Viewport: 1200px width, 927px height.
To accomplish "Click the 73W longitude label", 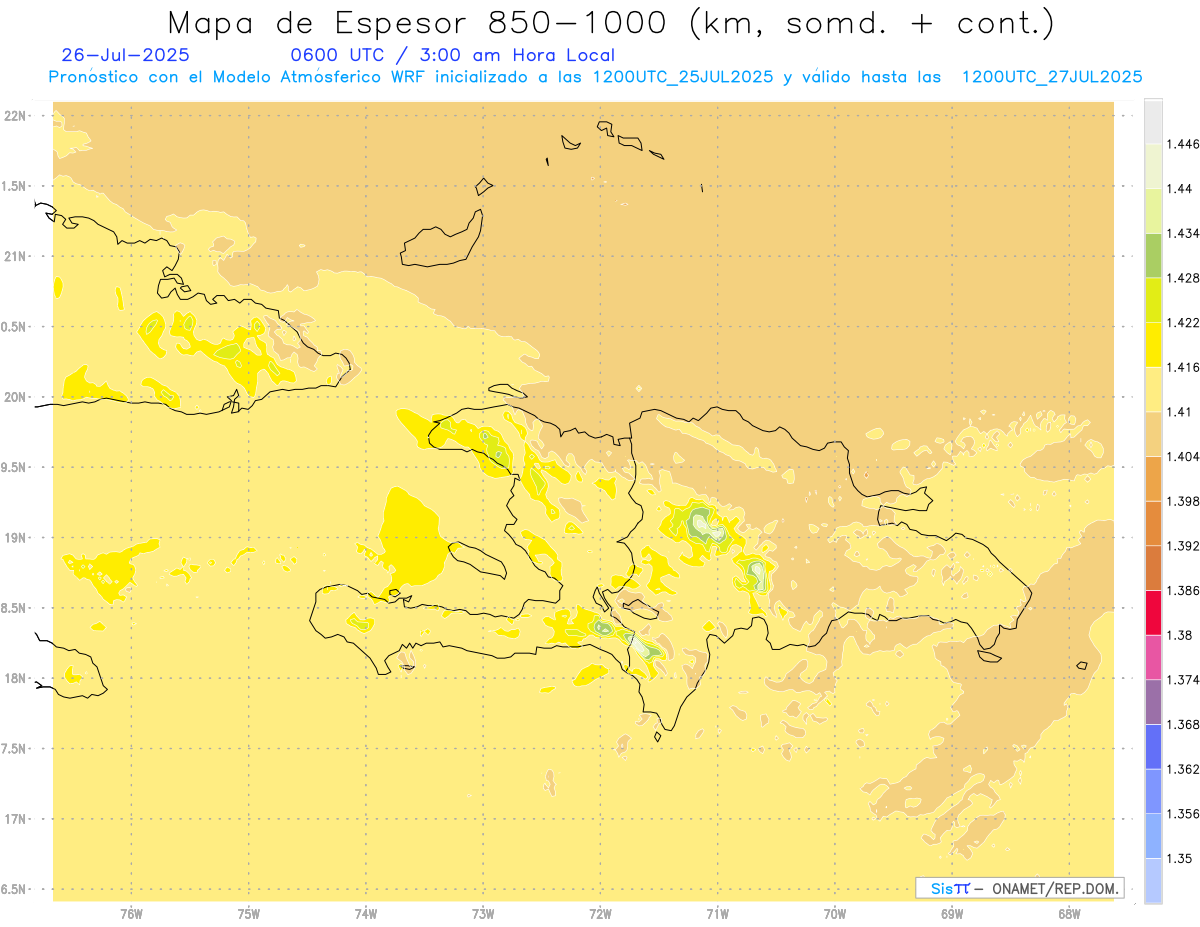I will pyautogui.click(x=483, y=914).
